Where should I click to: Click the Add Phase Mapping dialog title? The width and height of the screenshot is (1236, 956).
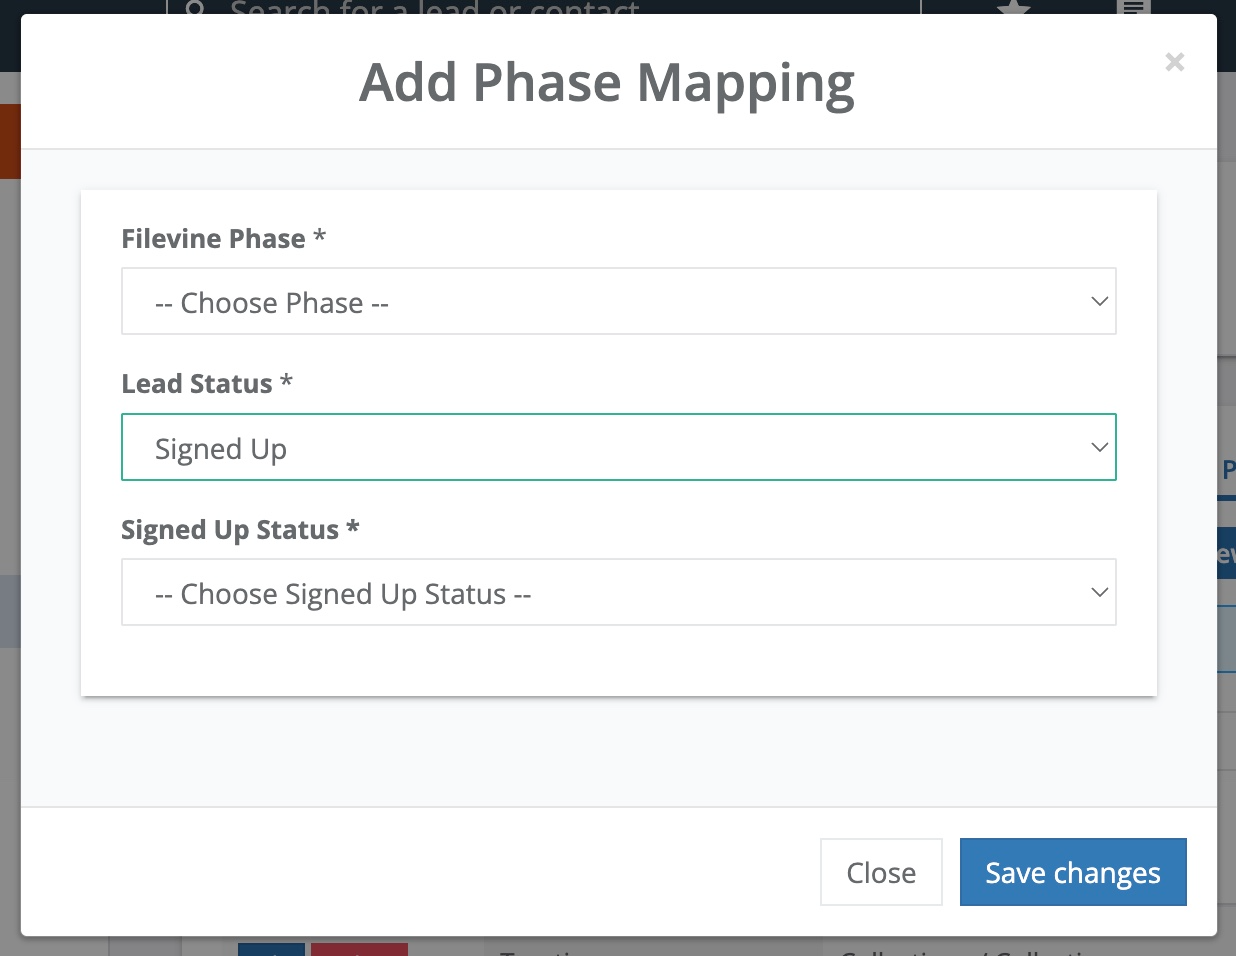[x=607, y=84]
